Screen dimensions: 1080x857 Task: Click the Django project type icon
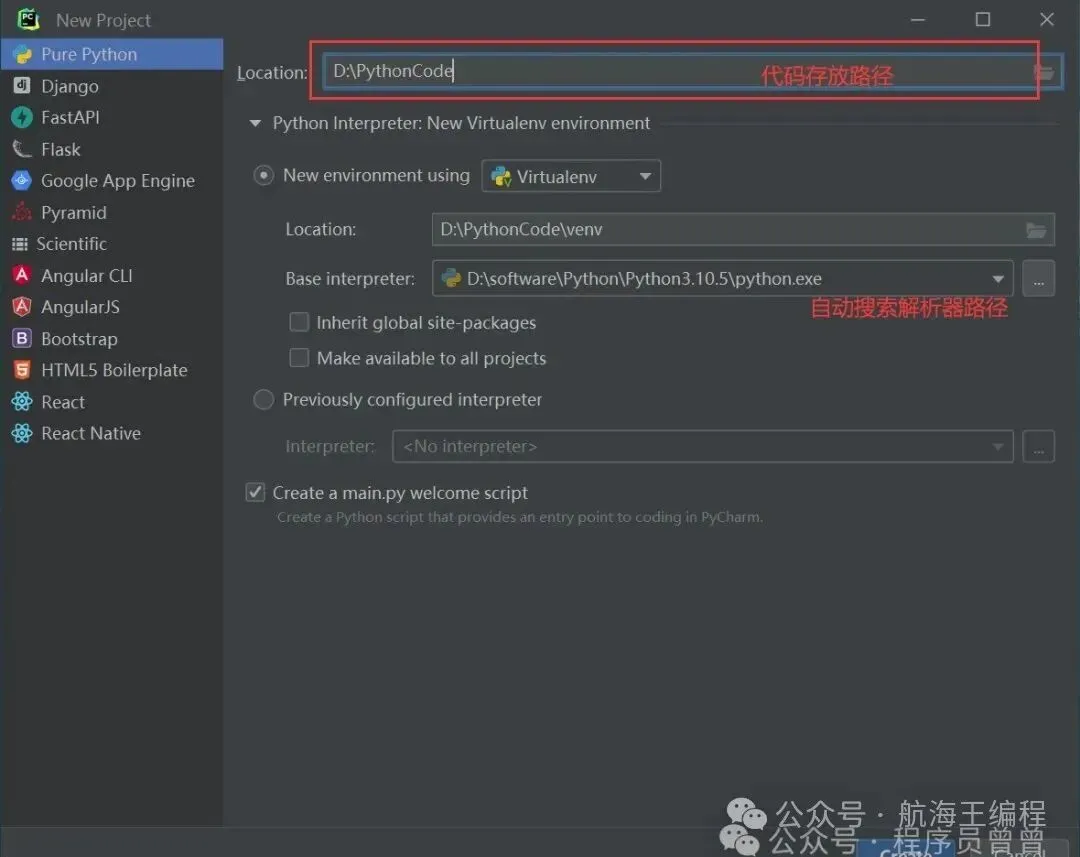(22, 85)
